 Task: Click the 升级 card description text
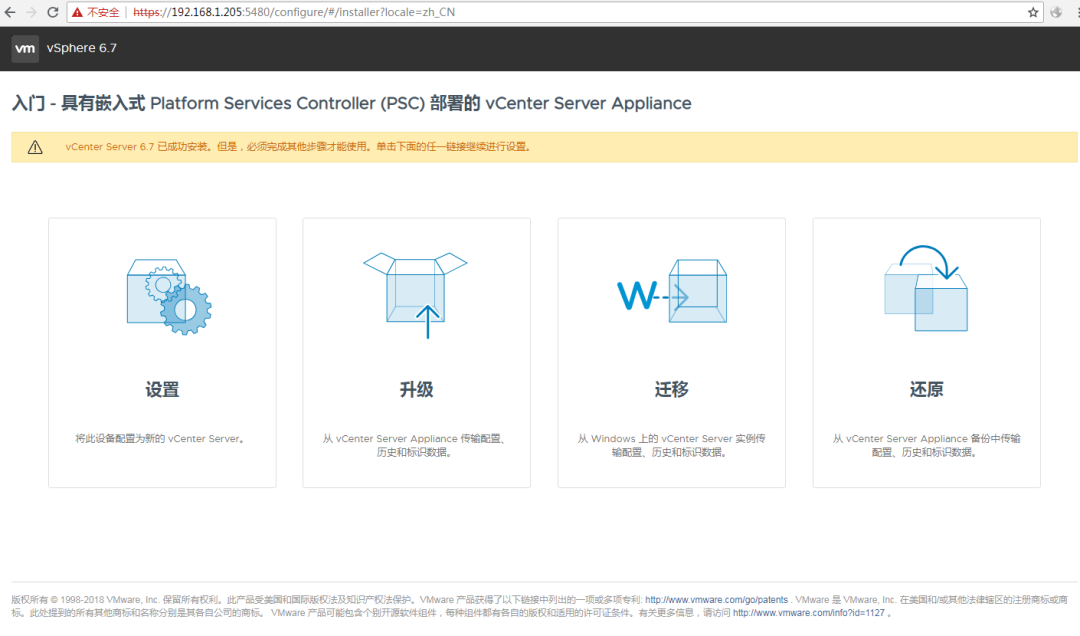click(416, 445)
